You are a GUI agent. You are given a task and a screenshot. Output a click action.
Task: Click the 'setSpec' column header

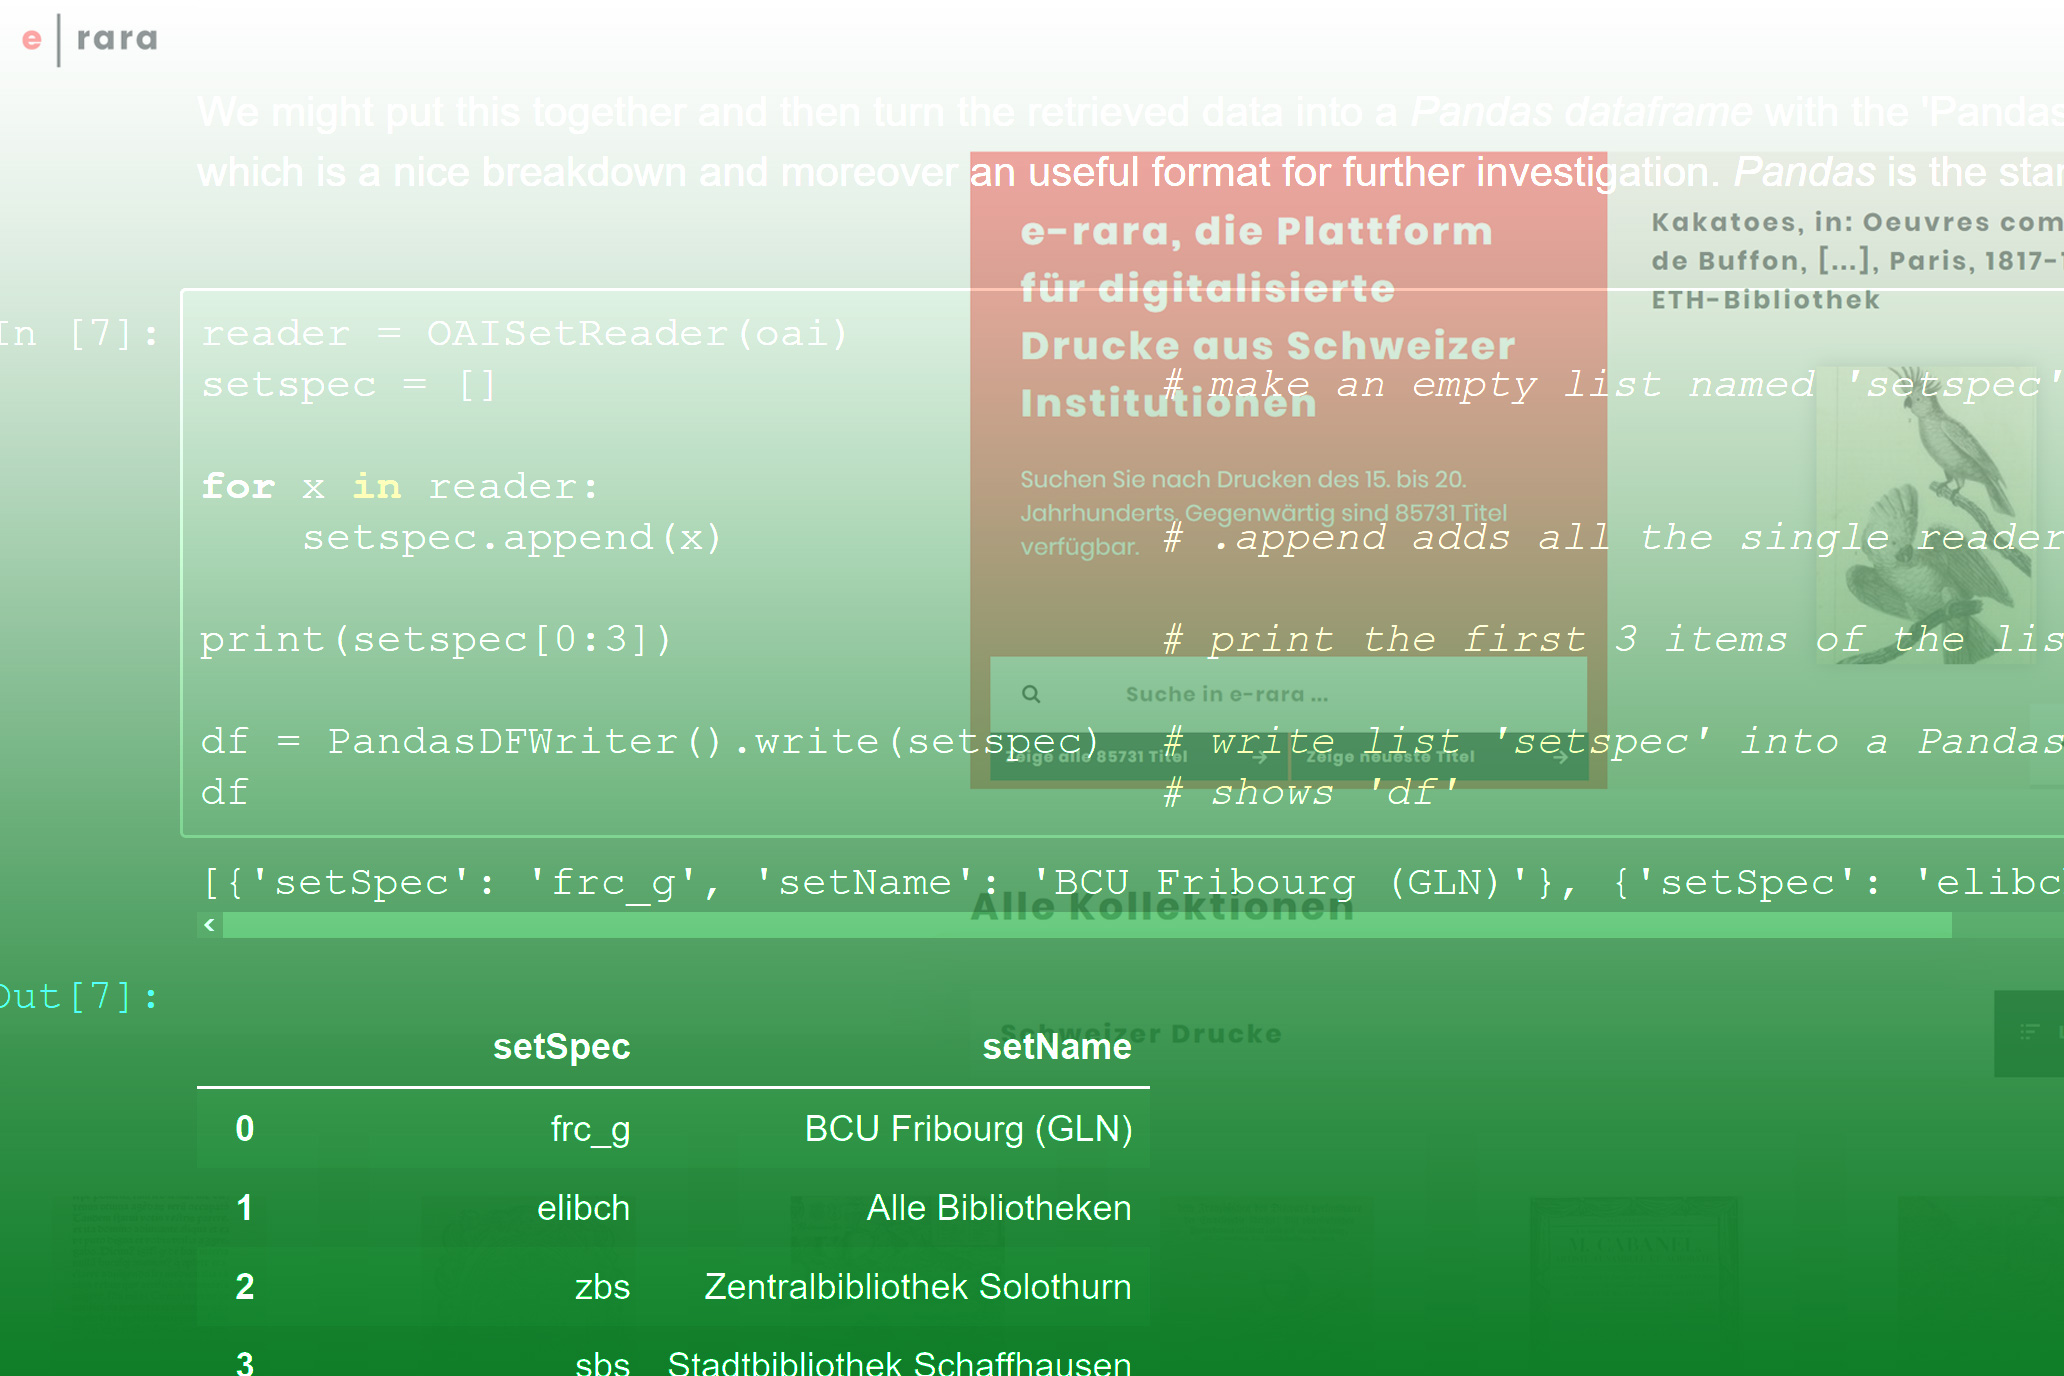click(561, 1047)
